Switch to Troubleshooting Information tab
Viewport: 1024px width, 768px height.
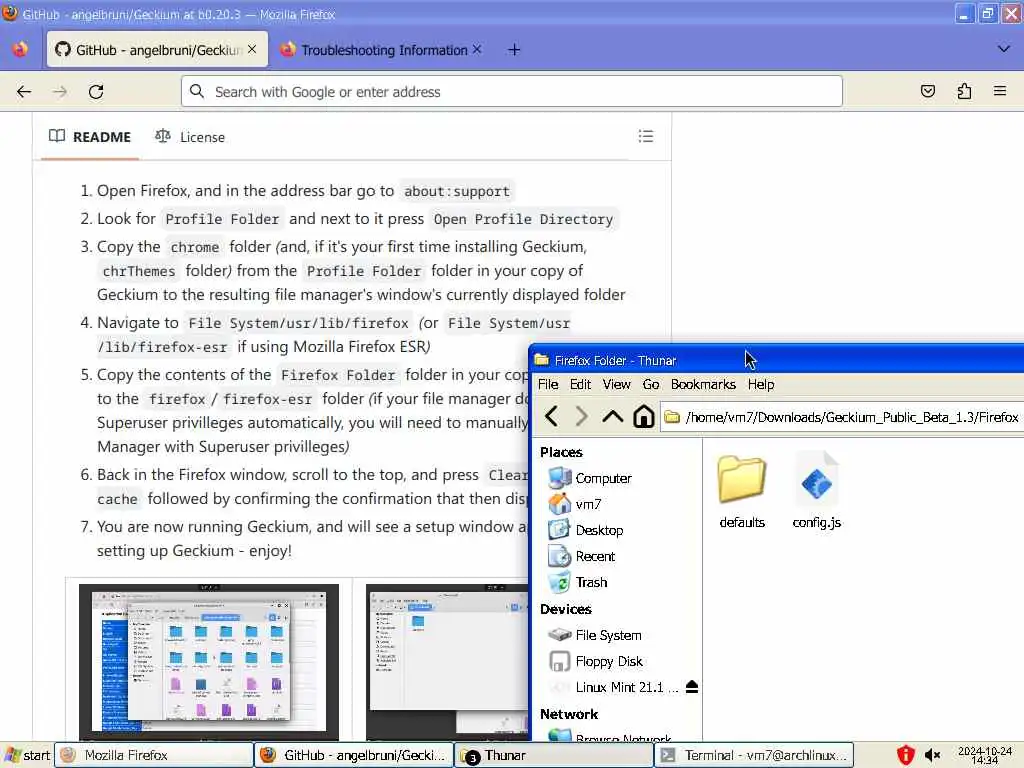382,50
